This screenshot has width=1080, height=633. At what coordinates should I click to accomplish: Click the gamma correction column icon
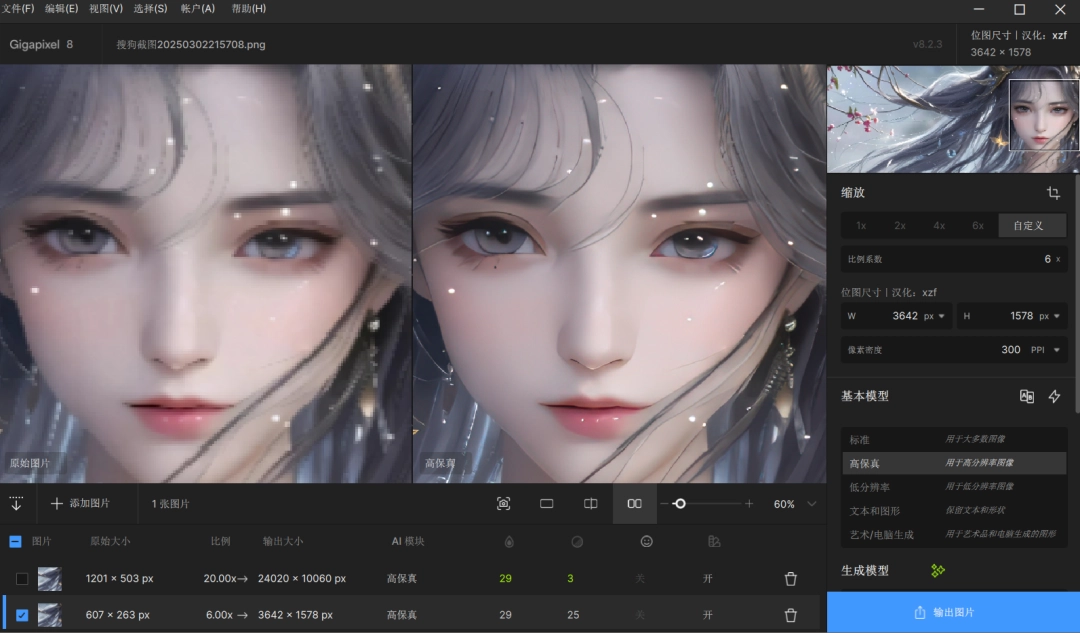click(x=714, y=542)
